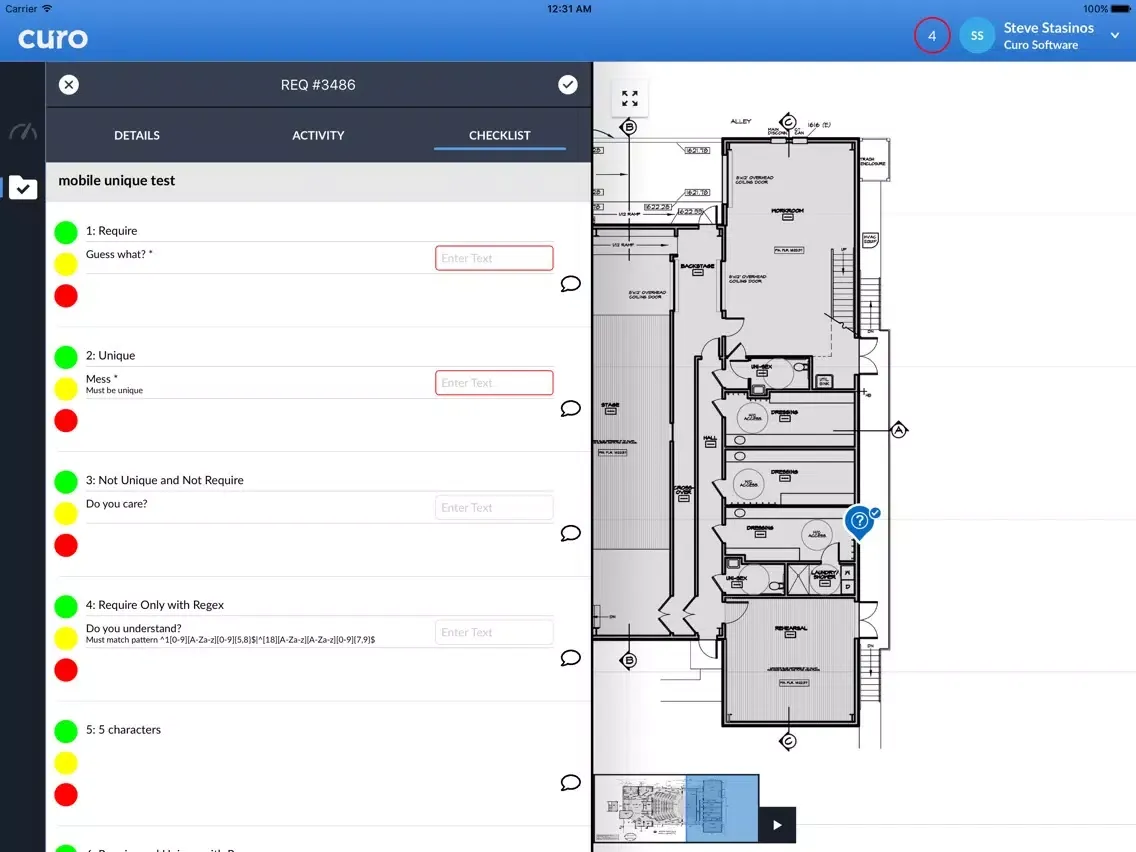The width and height of the screenshot is (1136, 852).
Task: Click the 12:31 AM clock
Action: click(x=569, y=9)
